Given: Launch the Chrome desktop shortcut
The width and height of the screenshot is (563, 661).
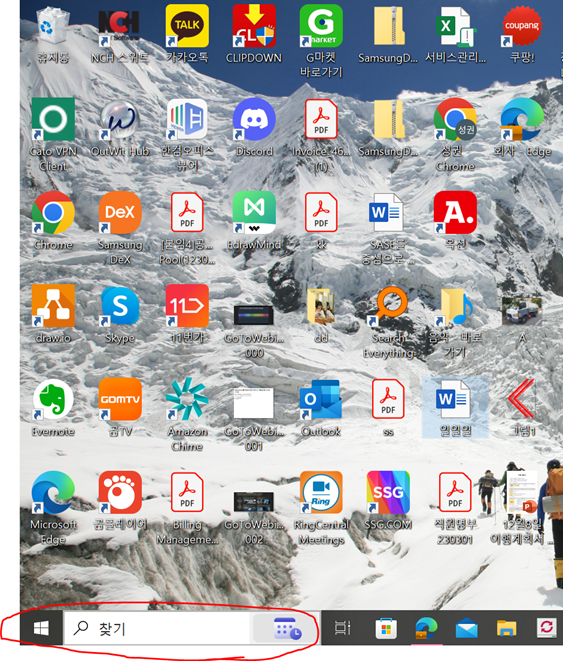Looking at the screenshot, I should click(53, 212).
